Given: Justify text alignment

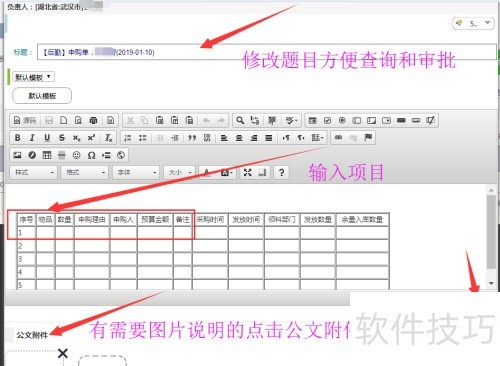Looking at the screenshot, I should point(269,138).
